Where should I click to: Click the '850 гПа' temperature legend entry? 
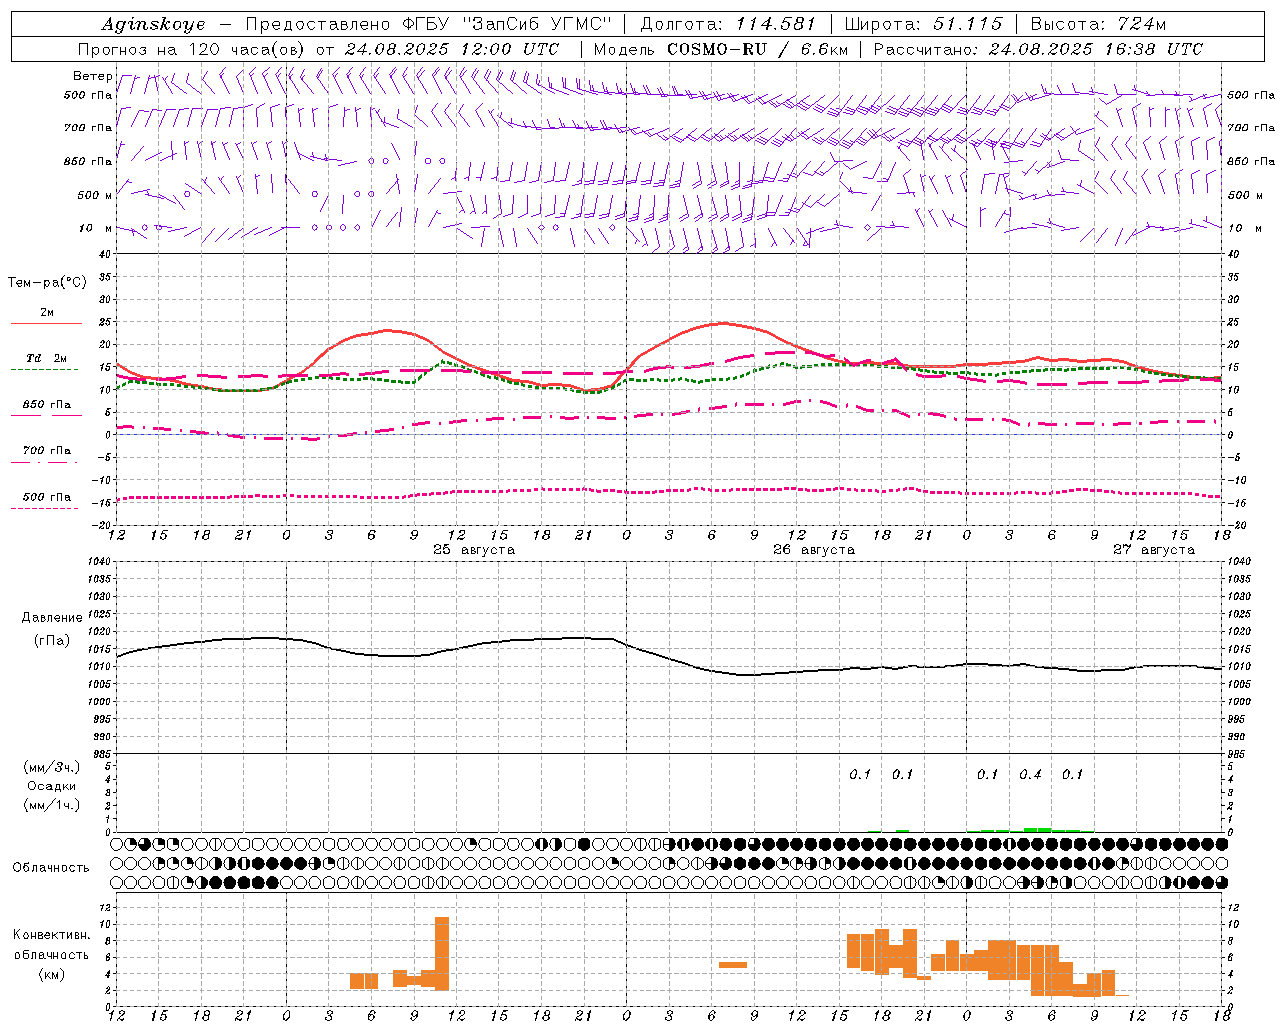[47, 405]
